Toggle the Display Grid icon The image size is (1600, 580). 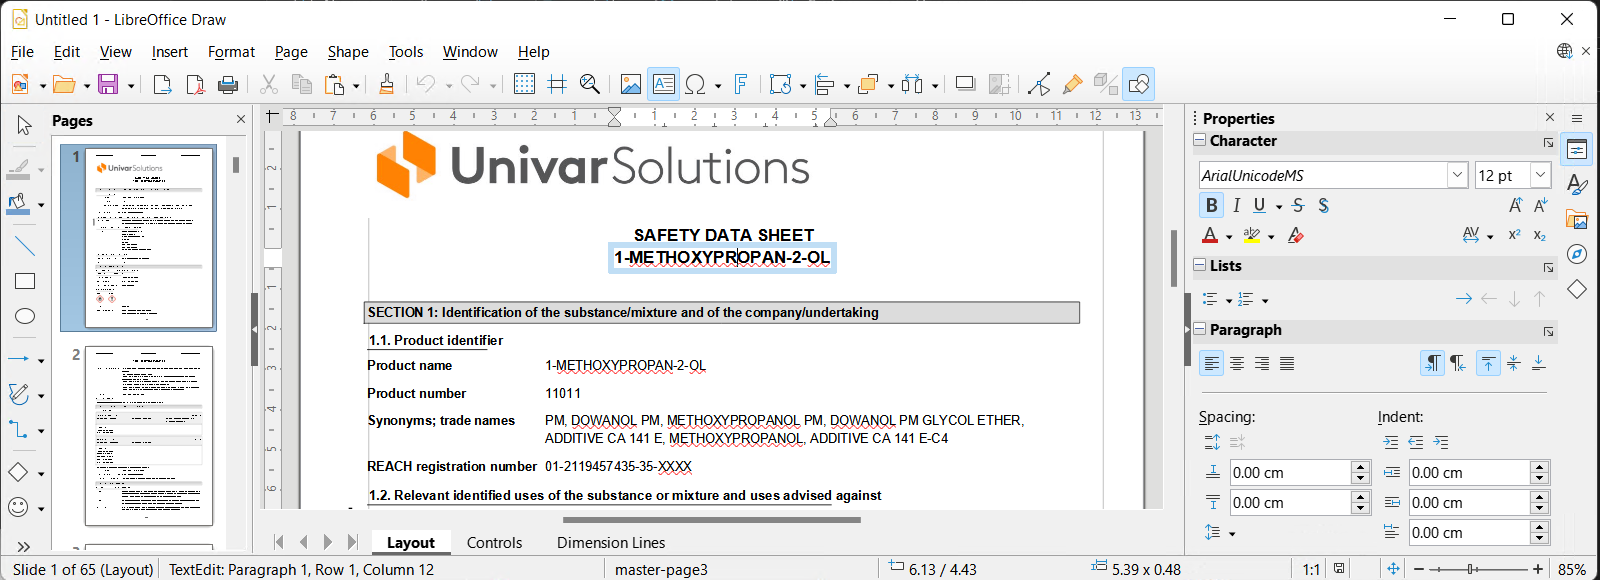coord(524,85)
